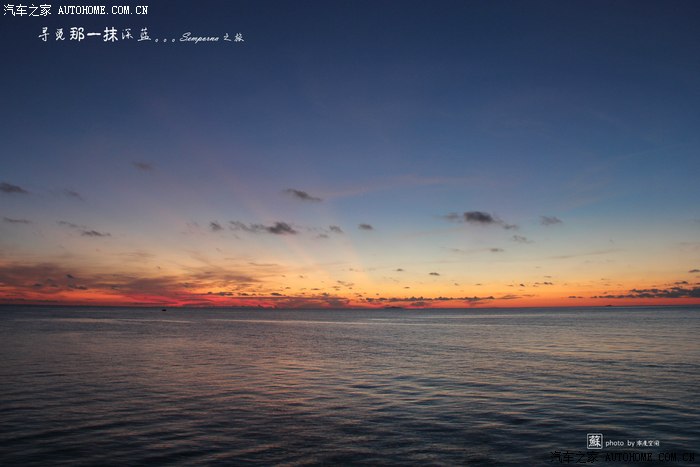Click the square 蘇 seal stamp icon

[594, 441]
